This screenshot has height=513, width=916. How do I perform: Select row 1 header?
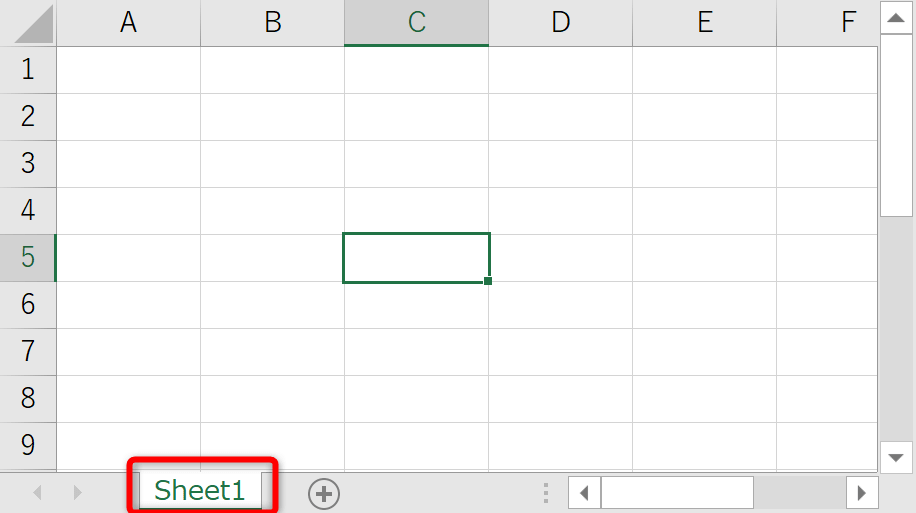[28, 70]
